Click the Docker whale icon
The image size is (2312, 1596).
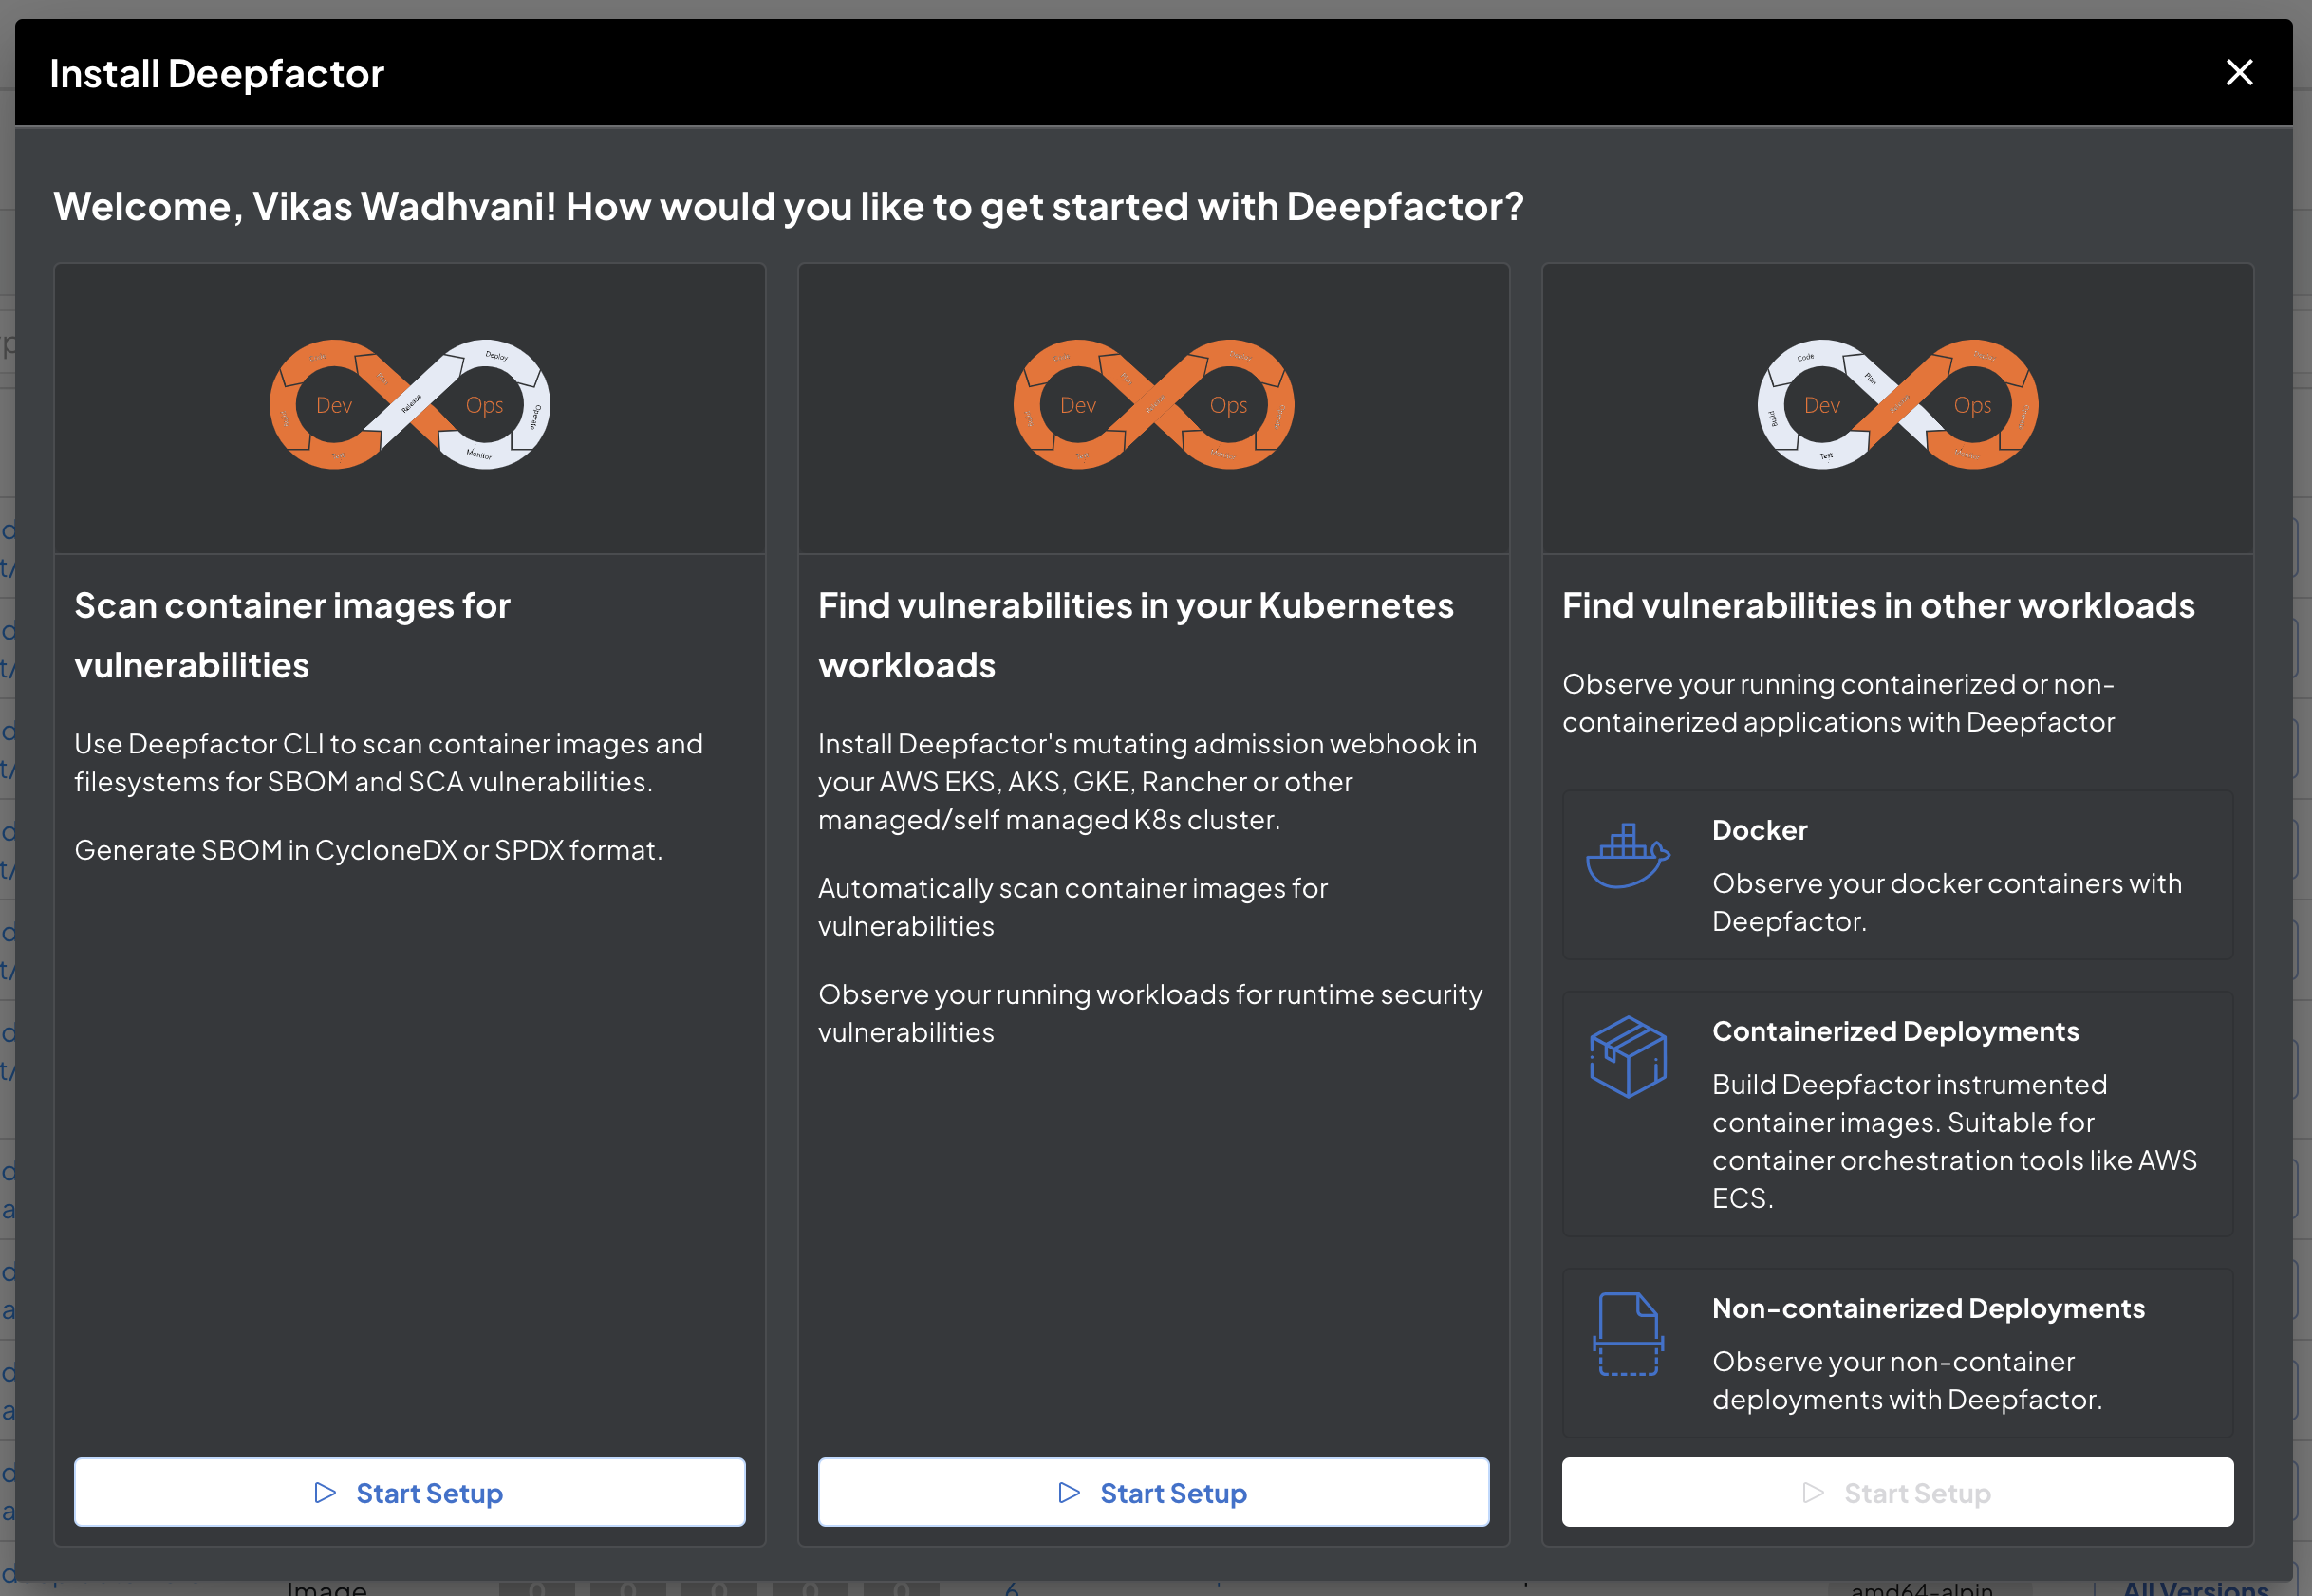tap(1627, 856)
